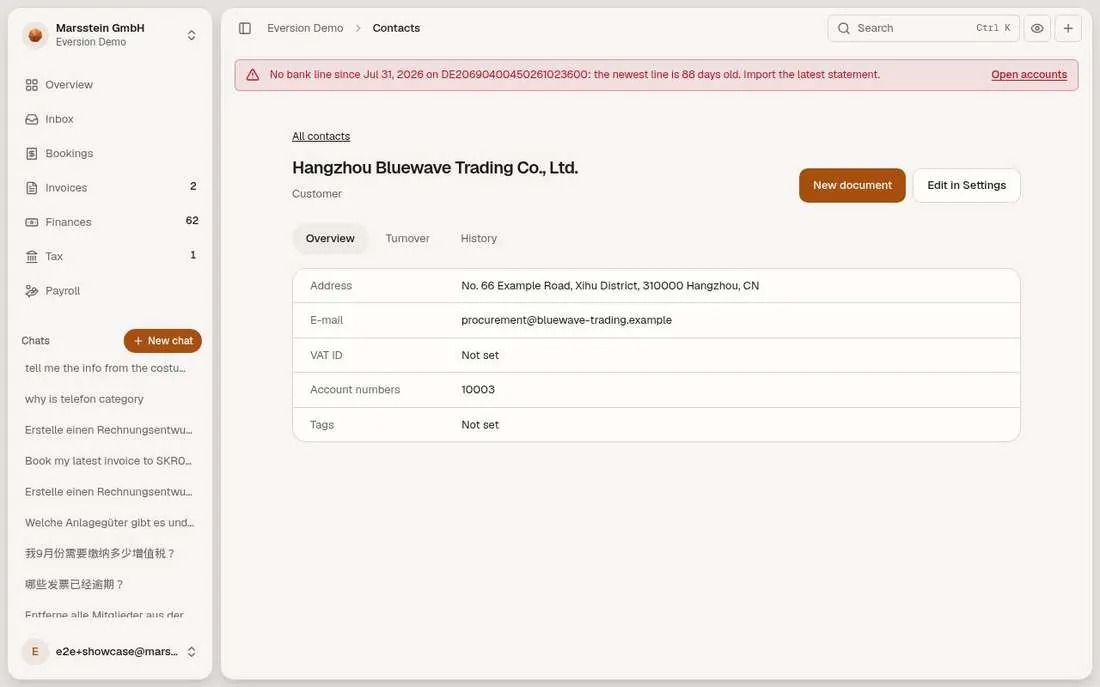The width and height of the screenshot is (1100, 687).
Task: Click the Search input field
Action: (x=923, y=28)
